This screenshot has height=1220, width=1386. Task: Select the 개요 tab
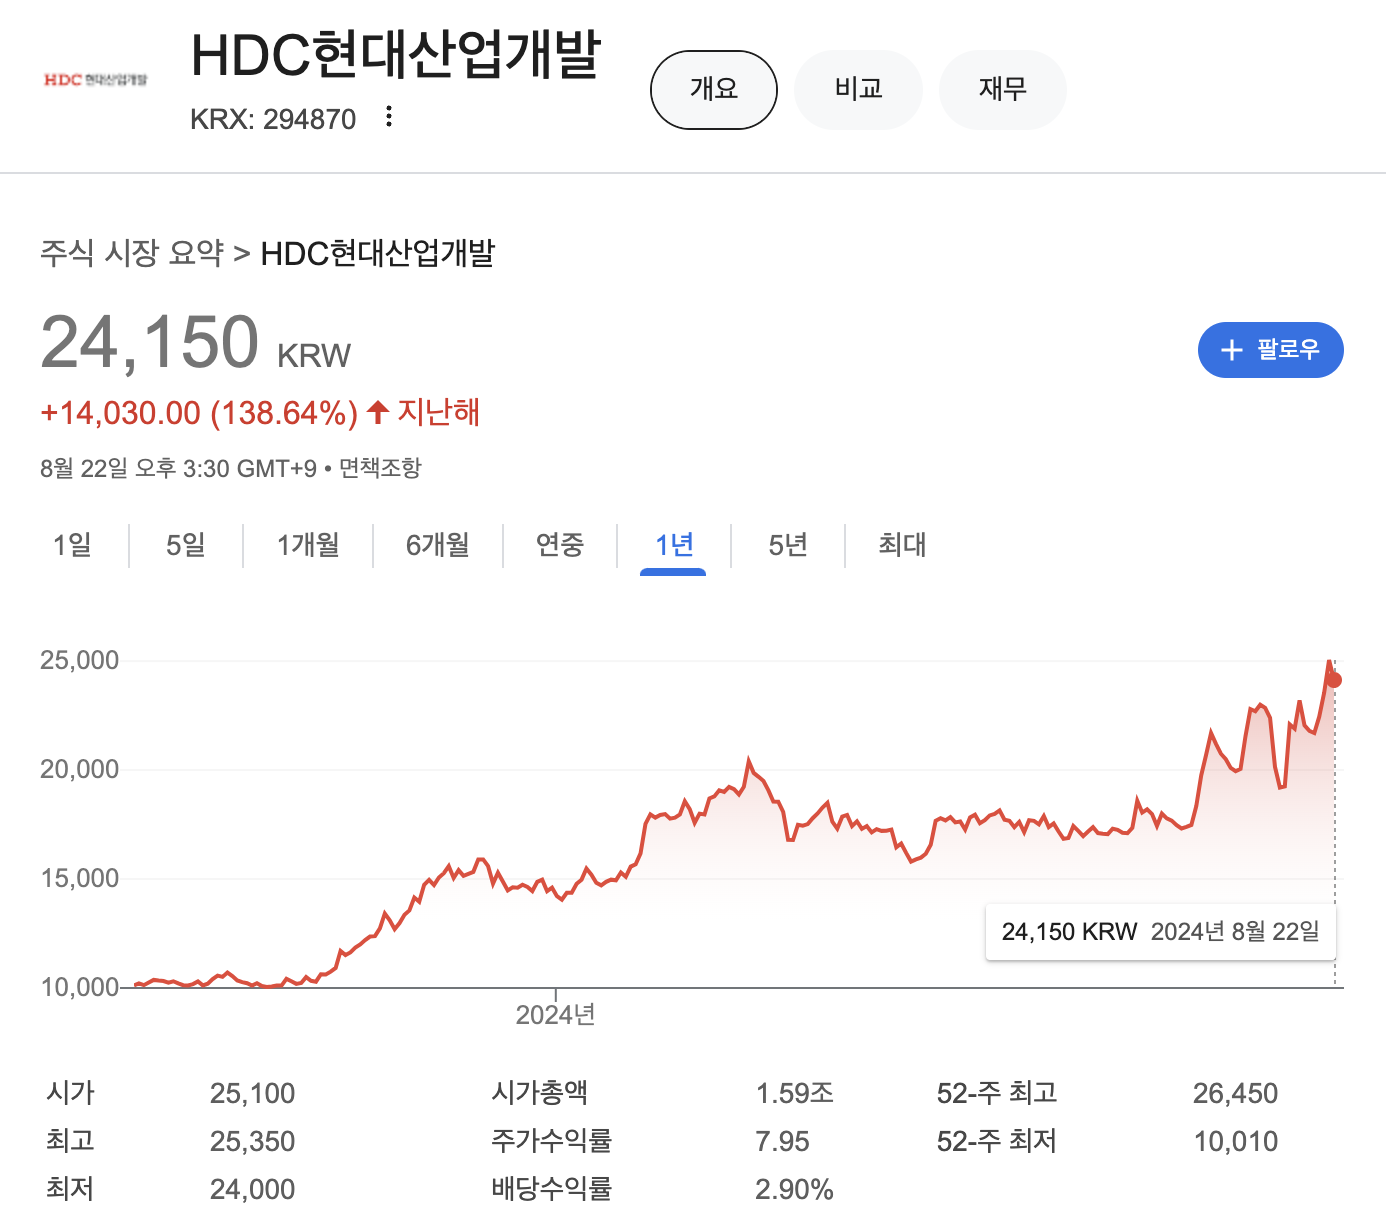point(714,90)
